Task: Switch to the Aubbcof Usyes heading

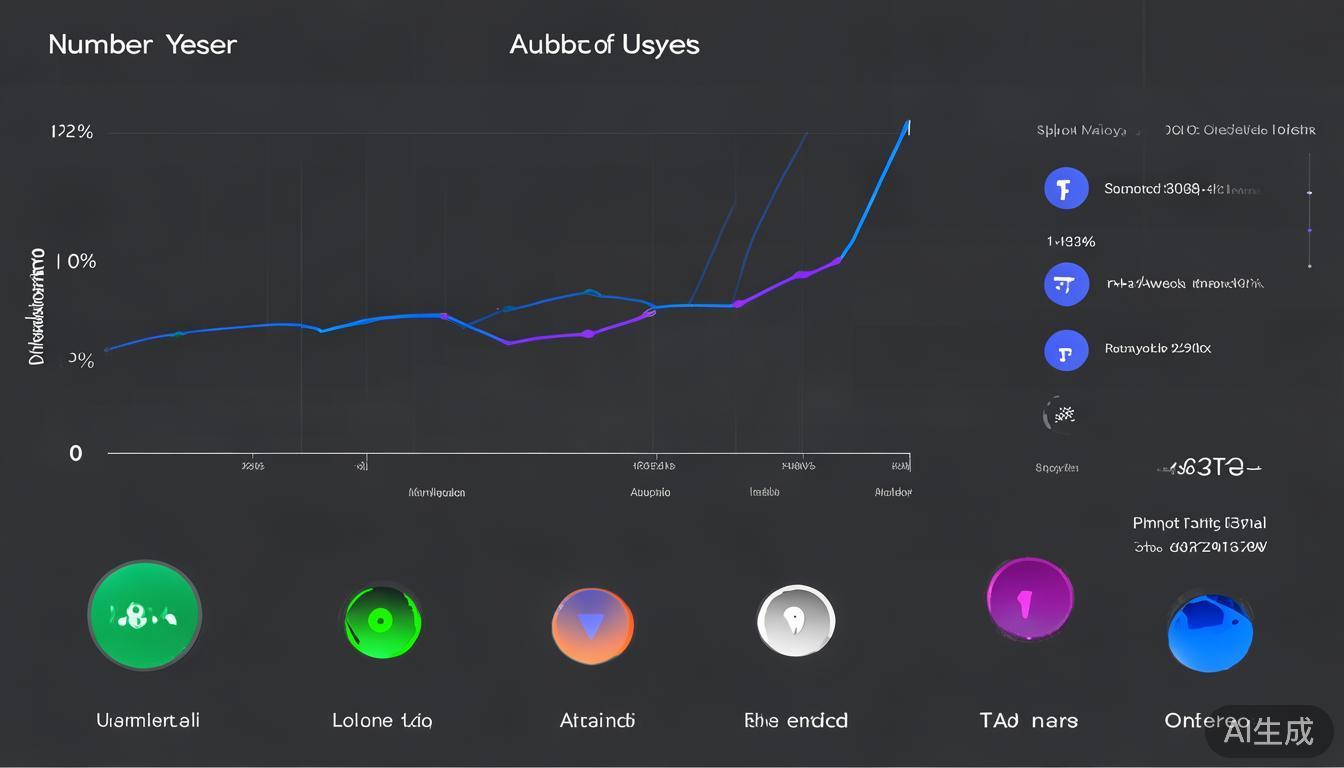Action: [x=604, y=45]
